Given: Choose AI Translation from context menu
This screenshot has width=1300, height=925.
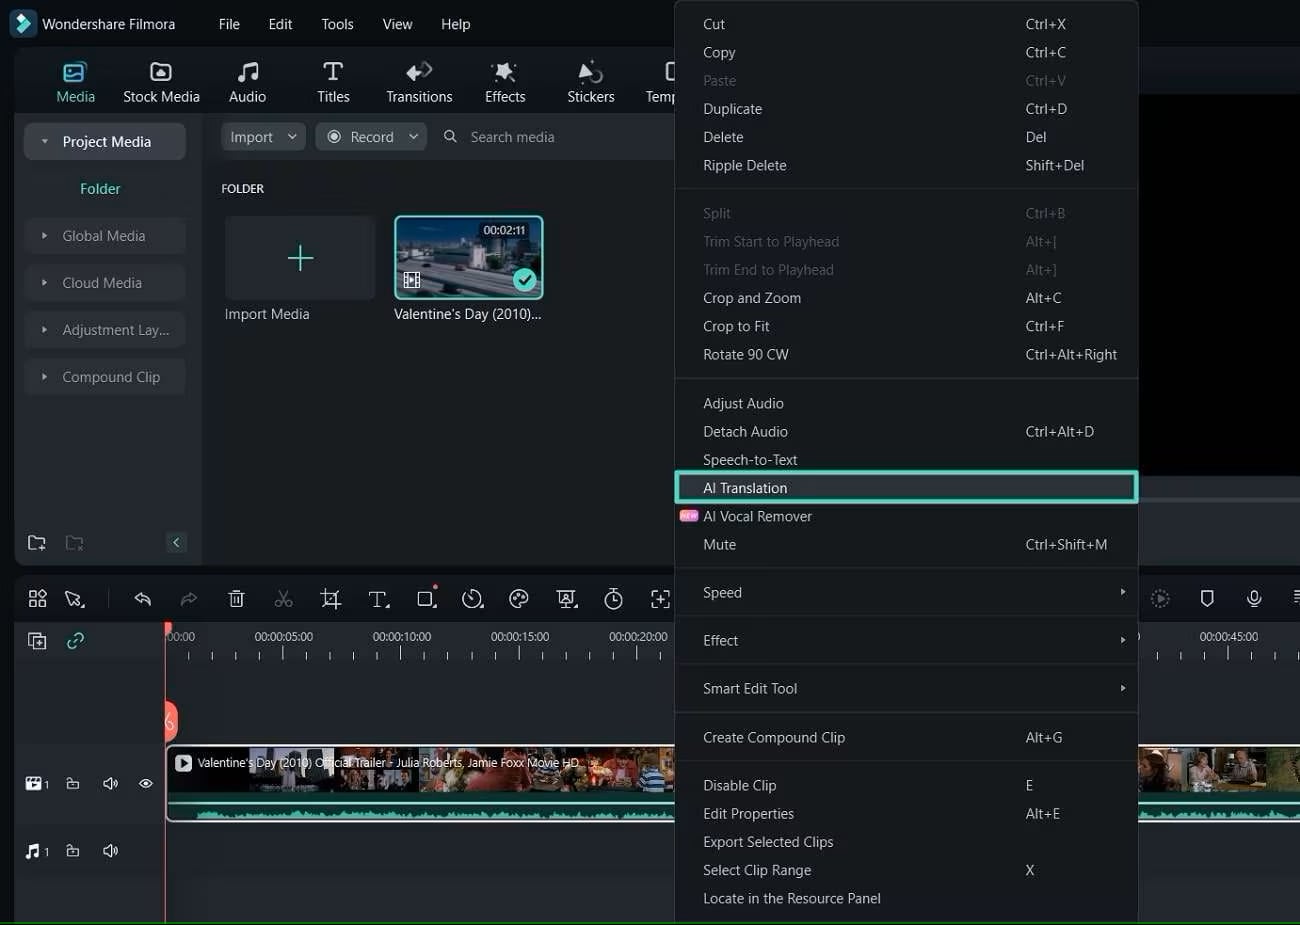Looking at the screenshot, I should click(906, 488).
